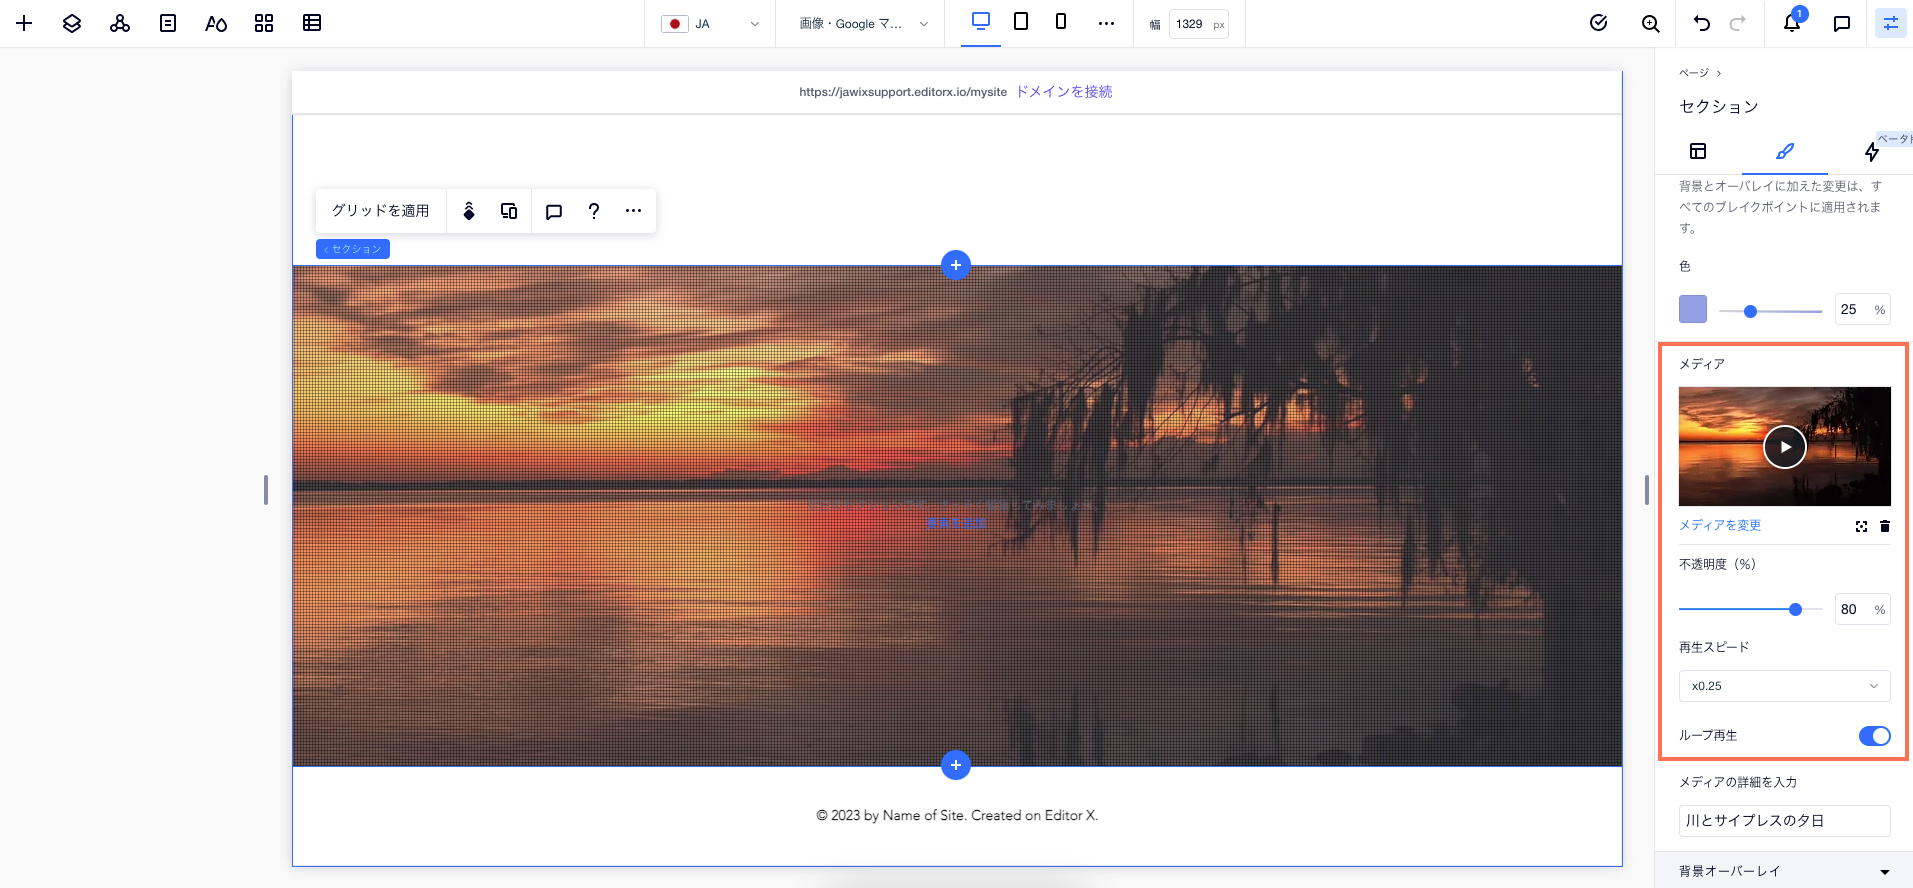Viewport: 1913px width, 888px height.
Task: Undo the last action
Action: point(1702,23)
